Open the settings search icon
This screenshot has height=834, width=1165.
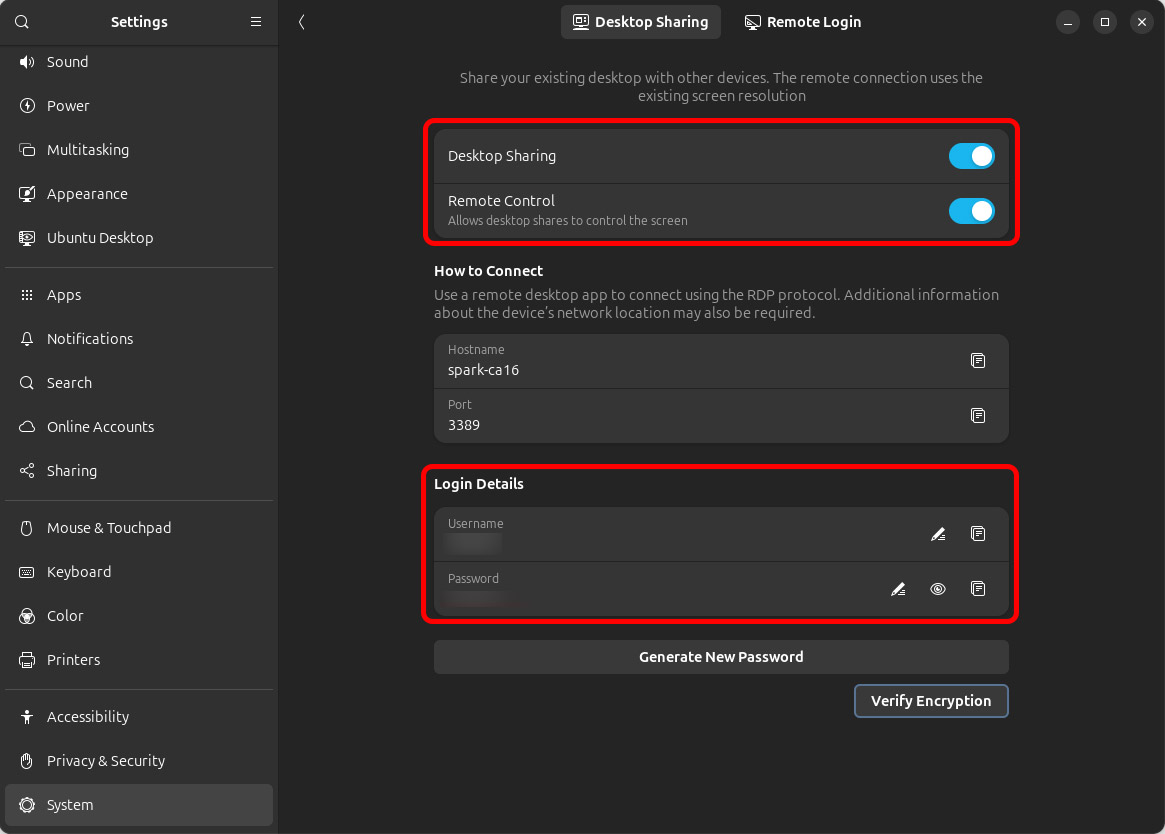[x=22, y=22]
